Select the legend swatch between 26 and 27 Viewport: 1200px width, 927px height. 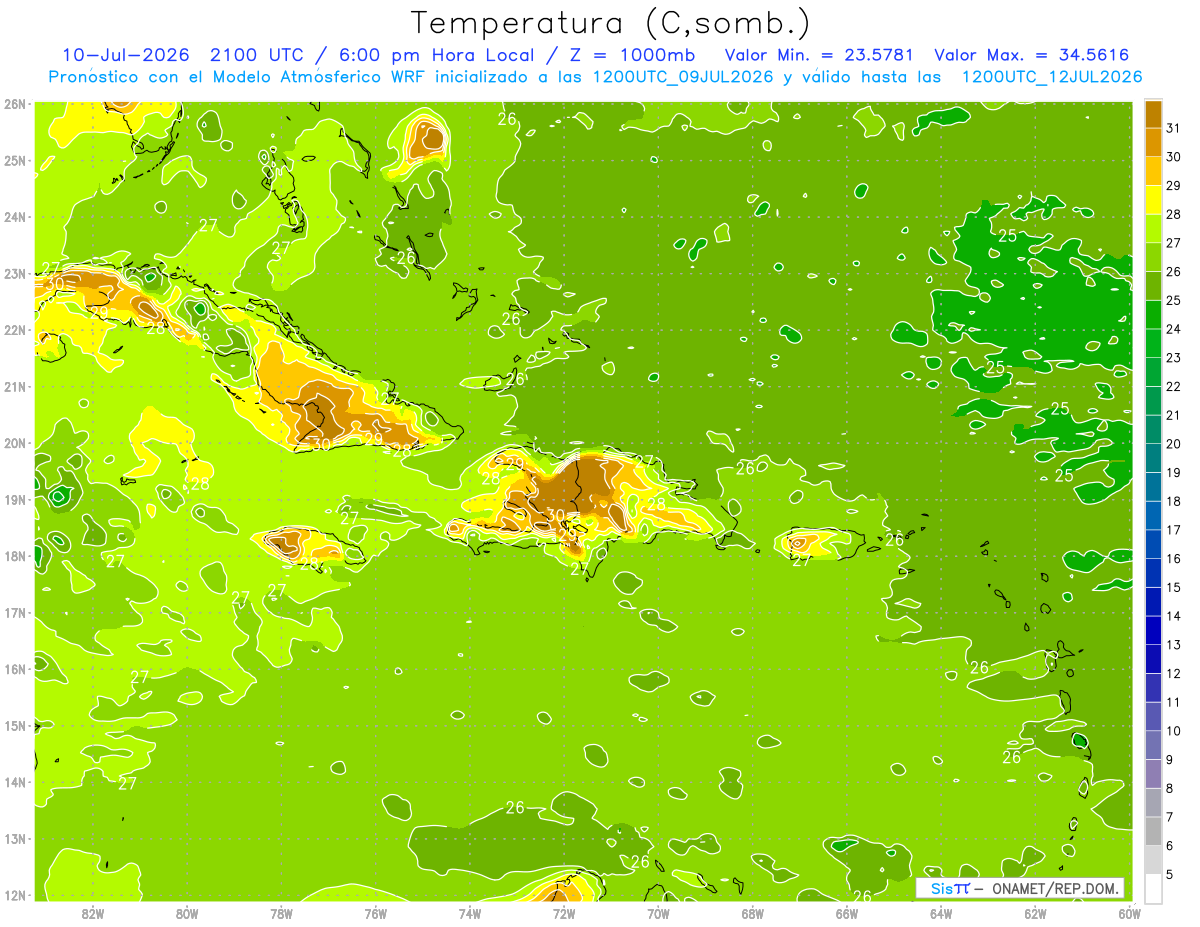click(x=1153, y=257)
